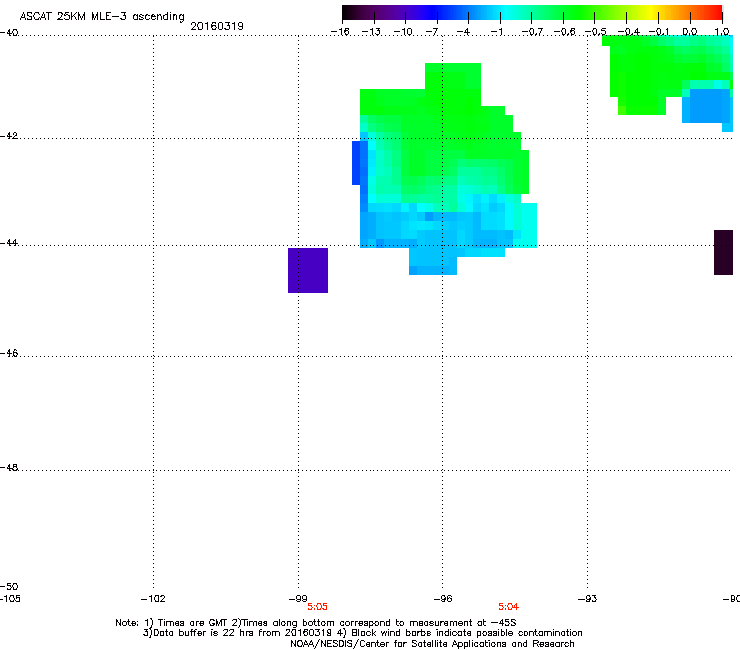Click the -105 longitude axis label
This screenshot has width=740, height=650.
click(x=10, y=599)
